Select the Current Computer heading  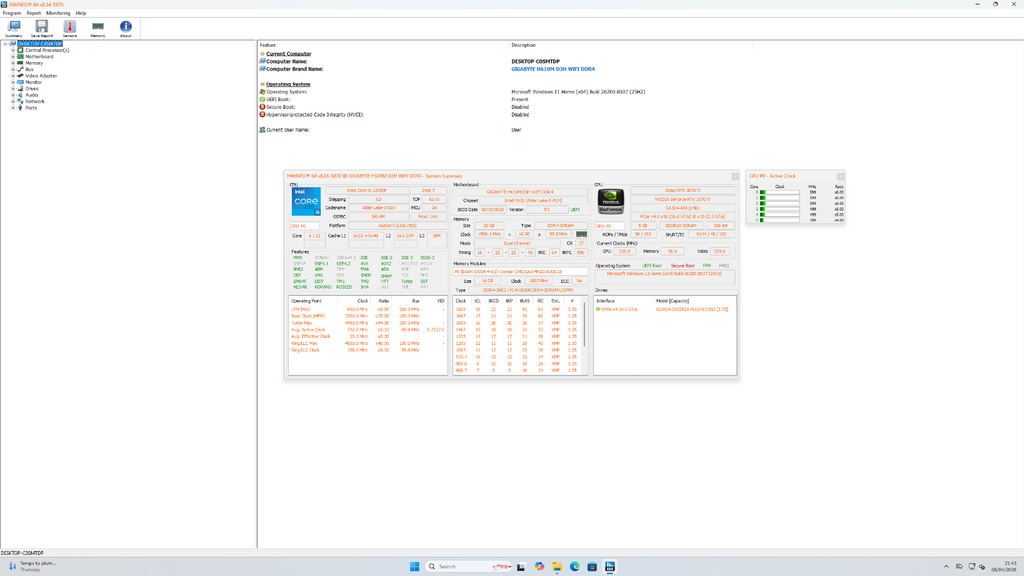(289, 54)
